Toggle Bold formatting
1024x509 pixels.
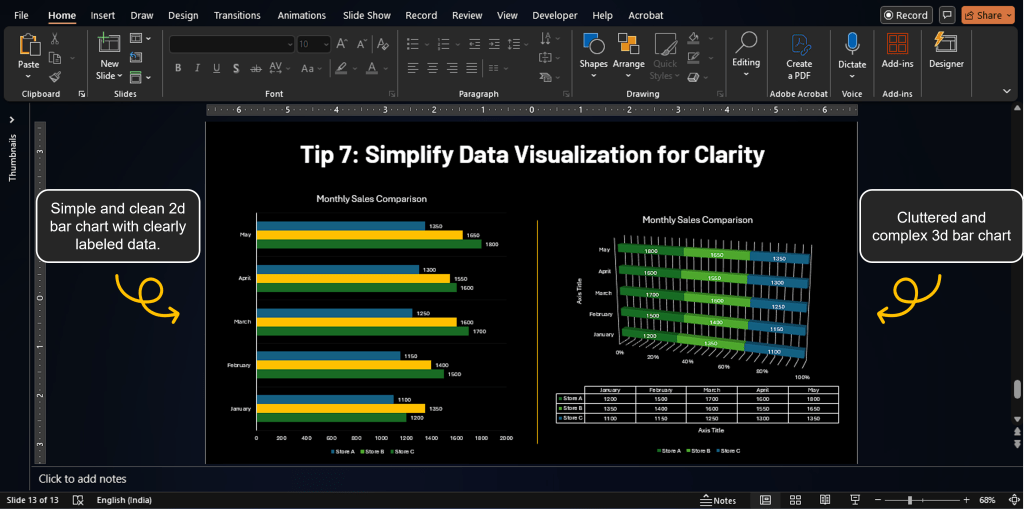[178, 68]
